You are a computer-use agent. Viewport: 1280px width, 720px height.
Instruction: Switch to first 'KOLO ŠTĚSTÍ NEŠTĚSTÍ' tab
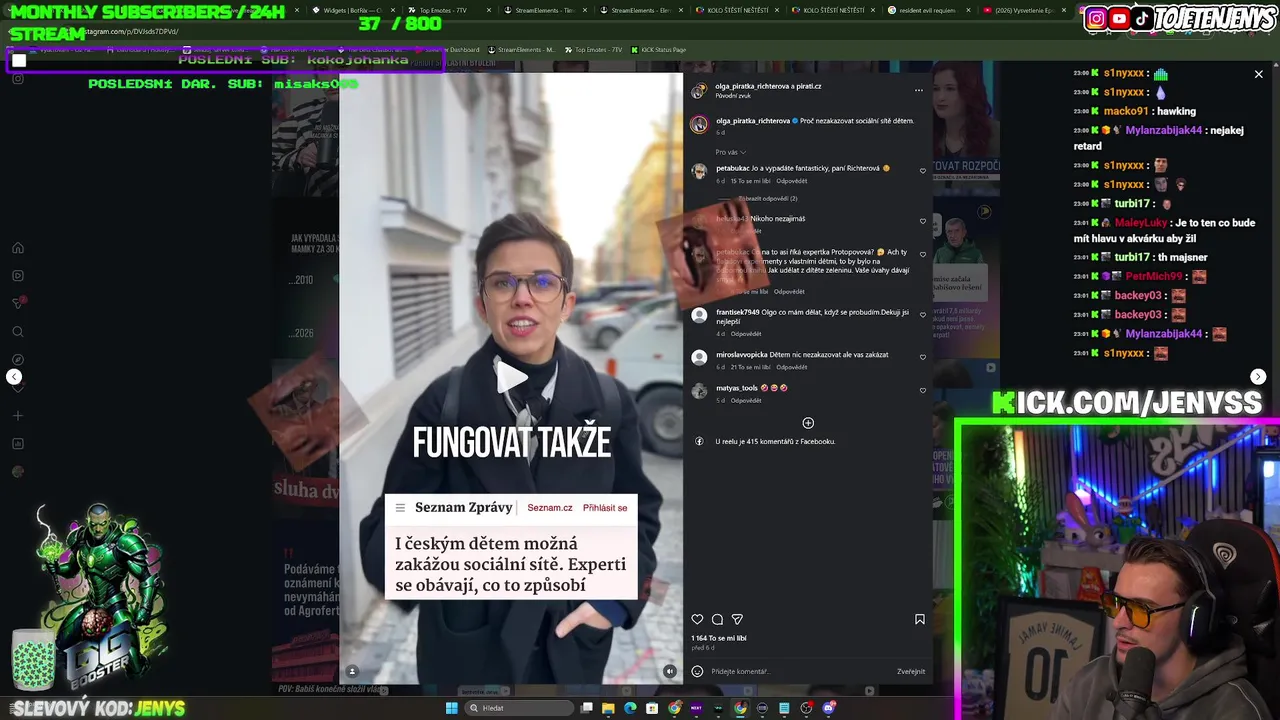(x=738, y=10)
